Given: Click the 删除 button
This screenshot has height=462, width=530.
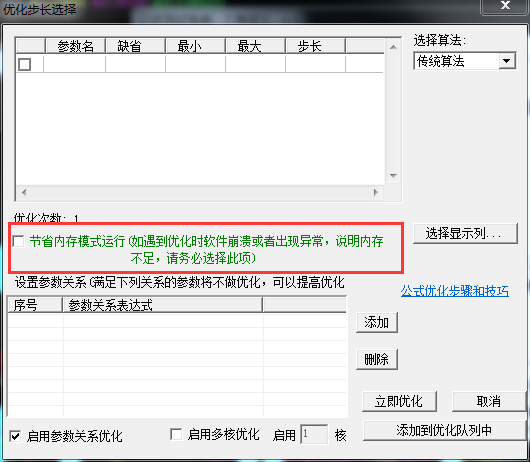Looking at the screenshot, I should (x=377, y=359).
